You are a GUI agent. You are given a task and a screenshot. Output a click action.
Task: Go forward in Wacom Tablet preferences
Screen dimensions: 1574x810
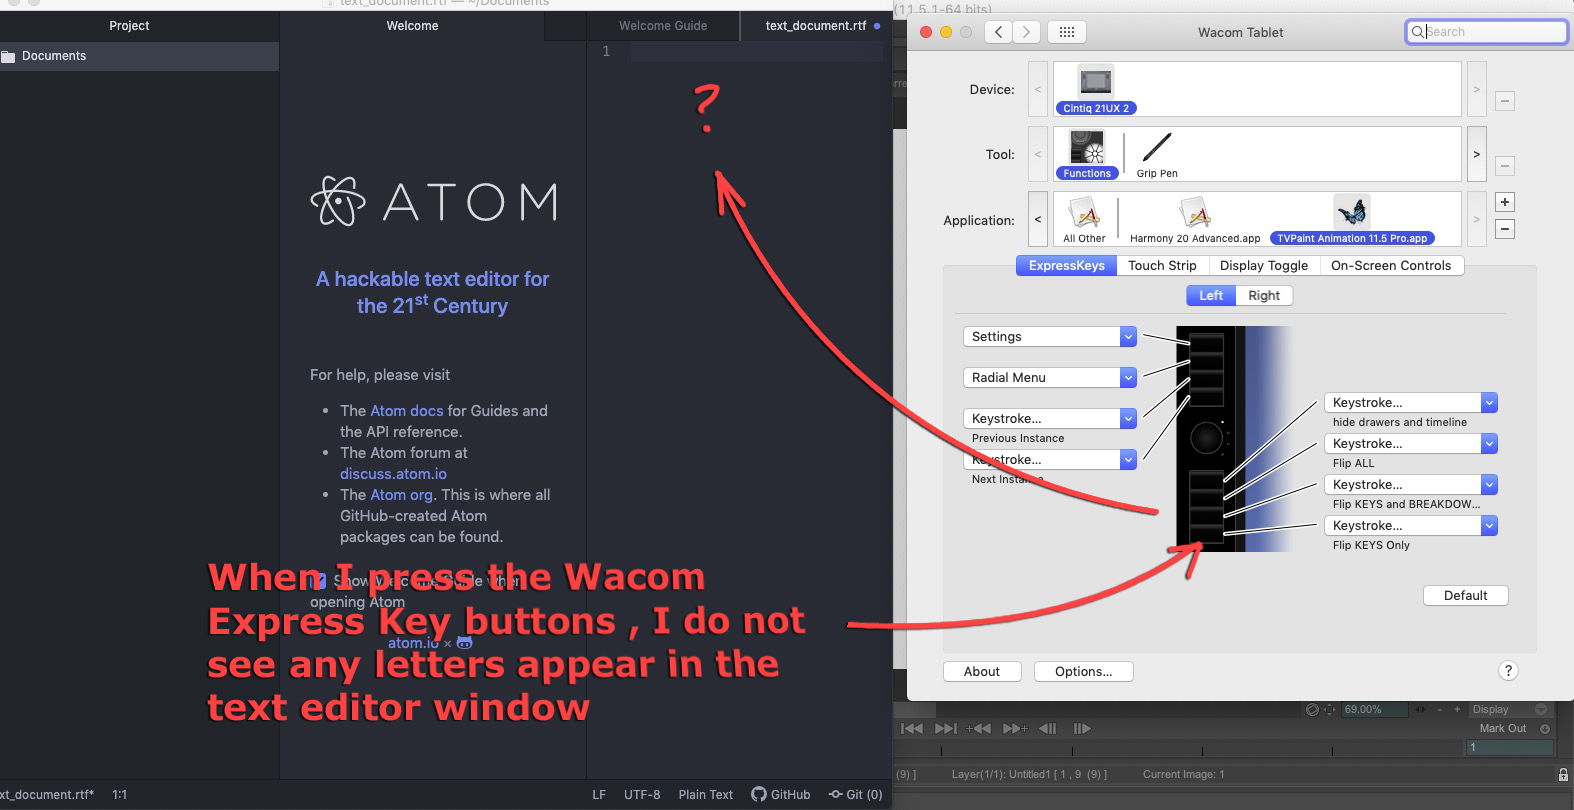pos(1026,32)
